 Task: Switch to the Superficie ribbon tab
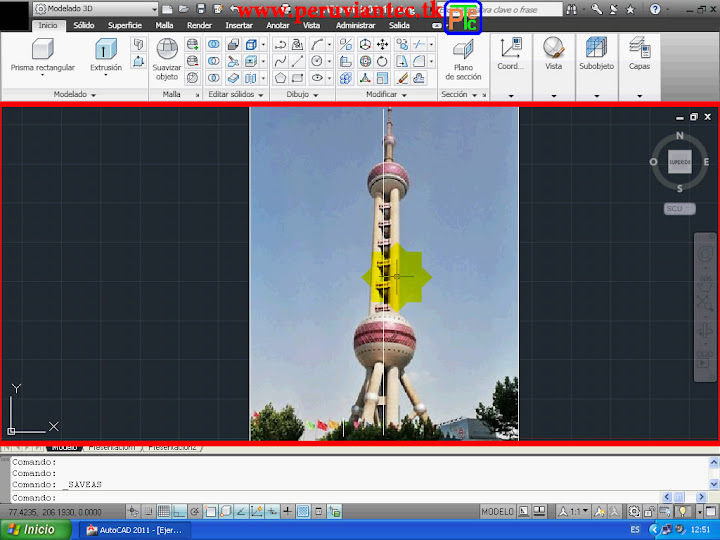pos(124,25)
